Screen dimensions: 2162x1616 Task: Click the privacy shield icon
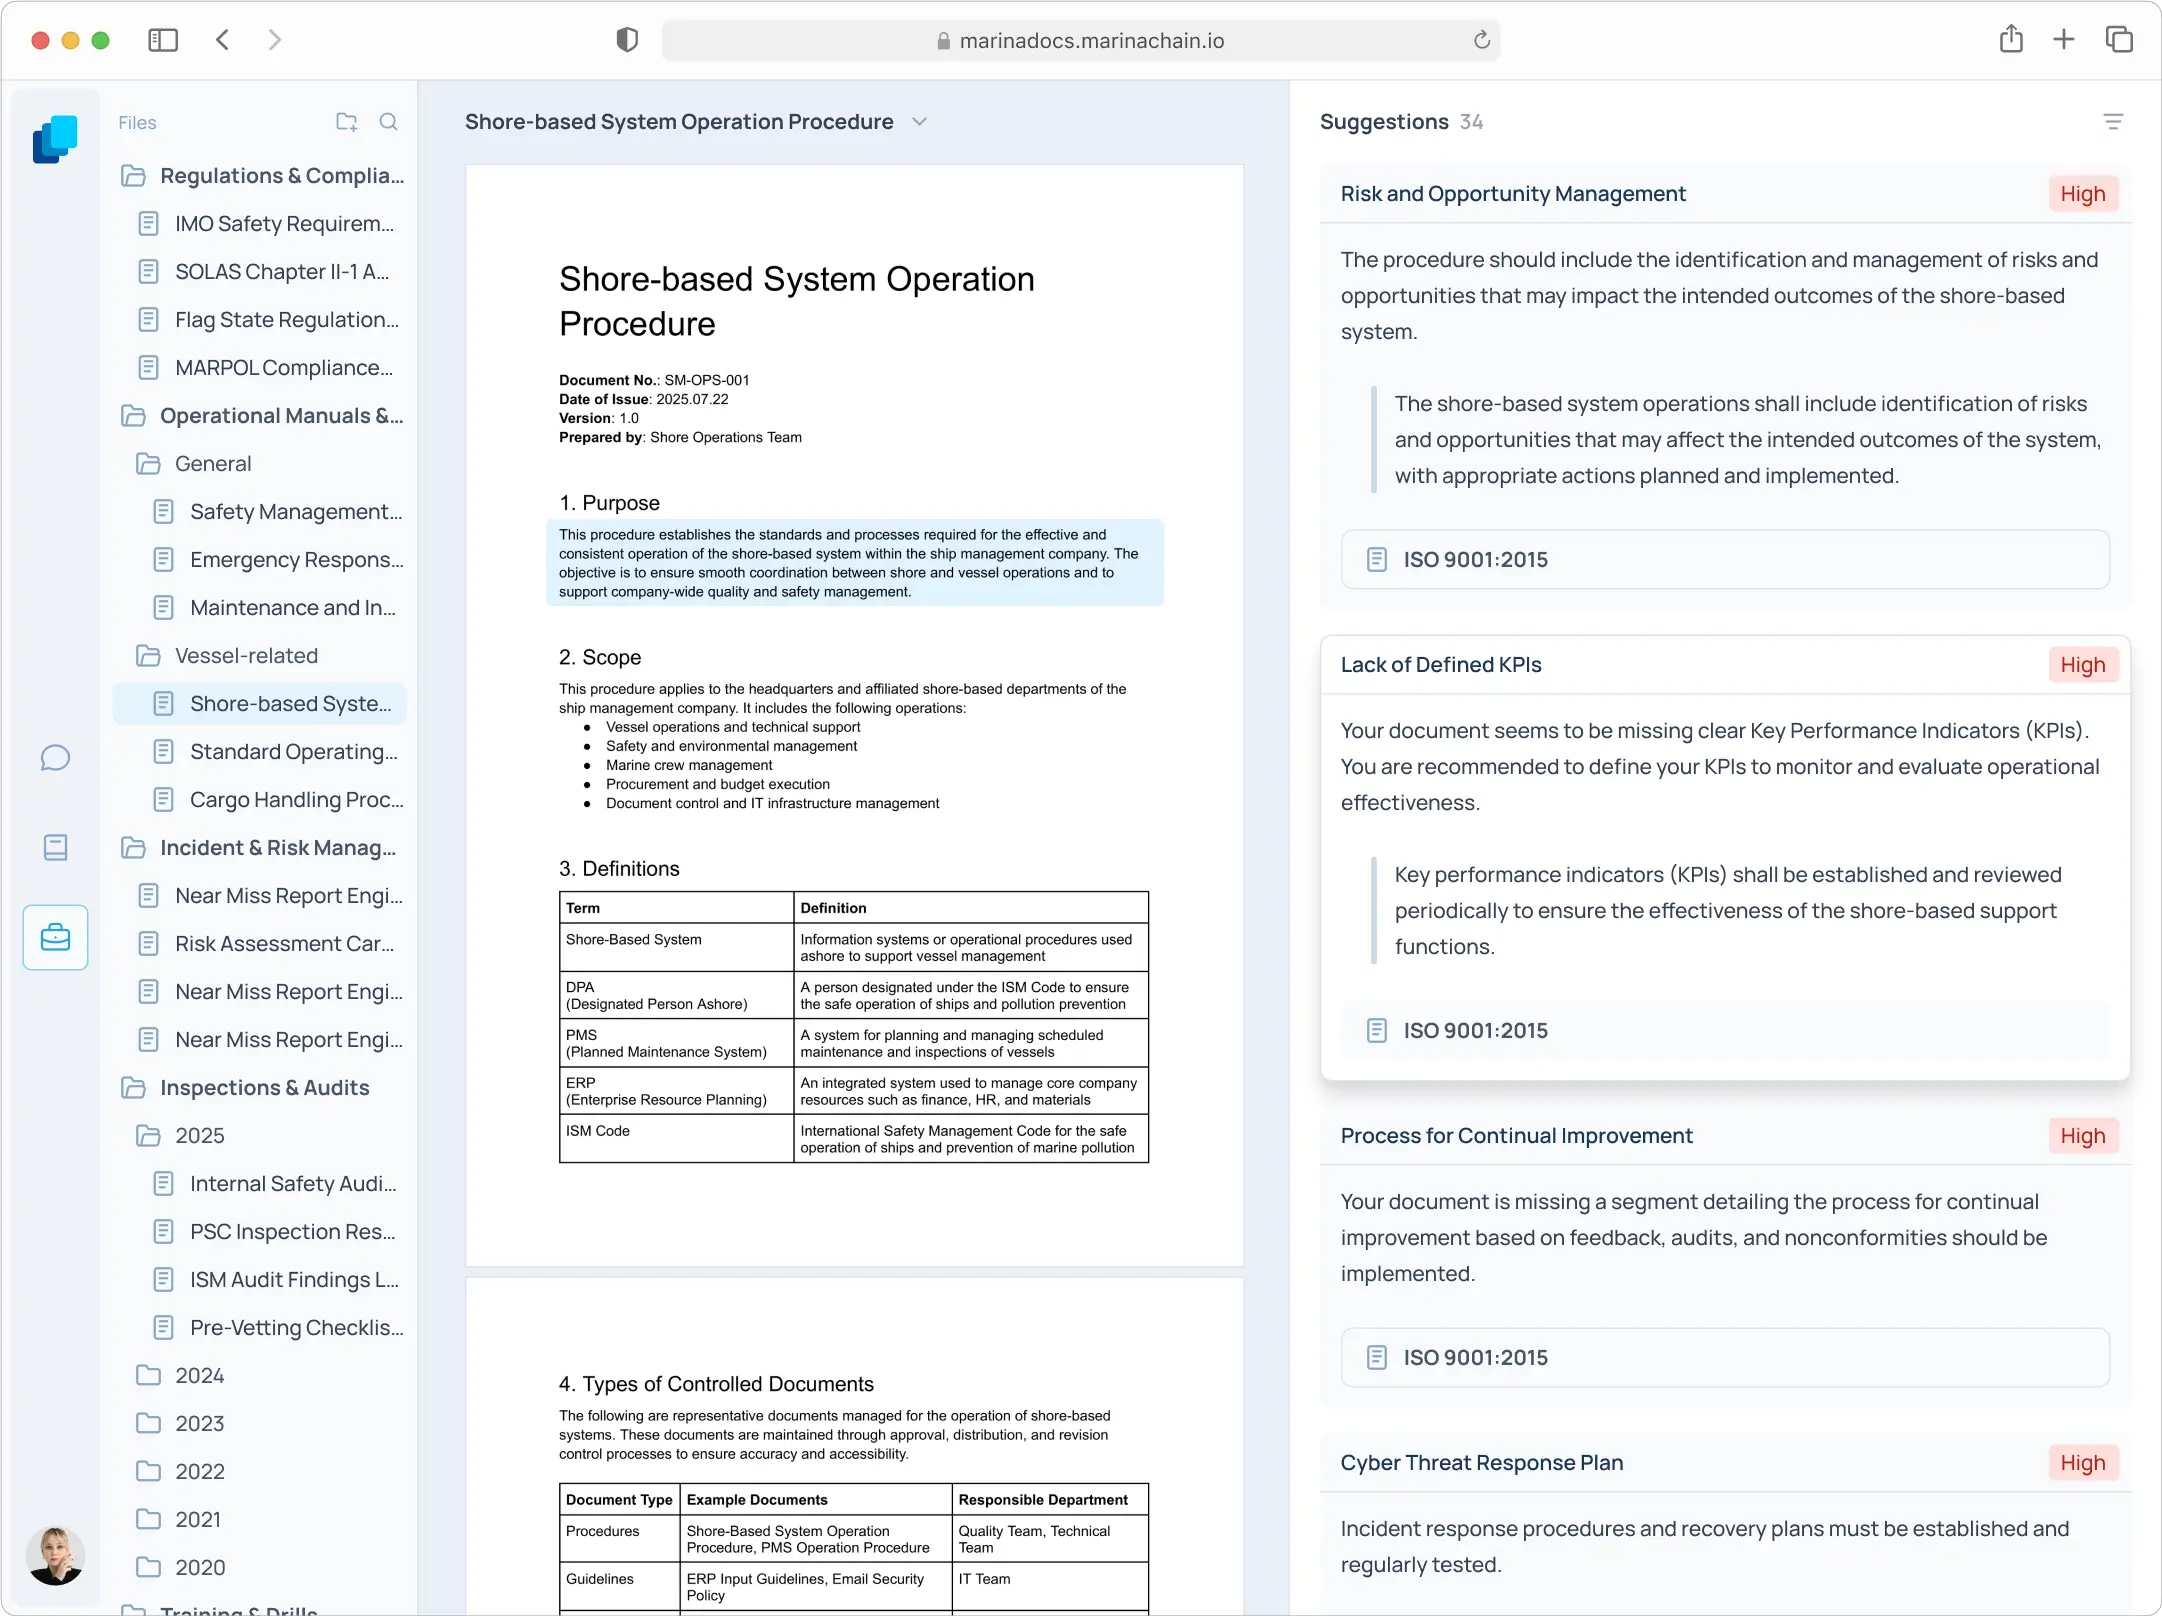627,40
